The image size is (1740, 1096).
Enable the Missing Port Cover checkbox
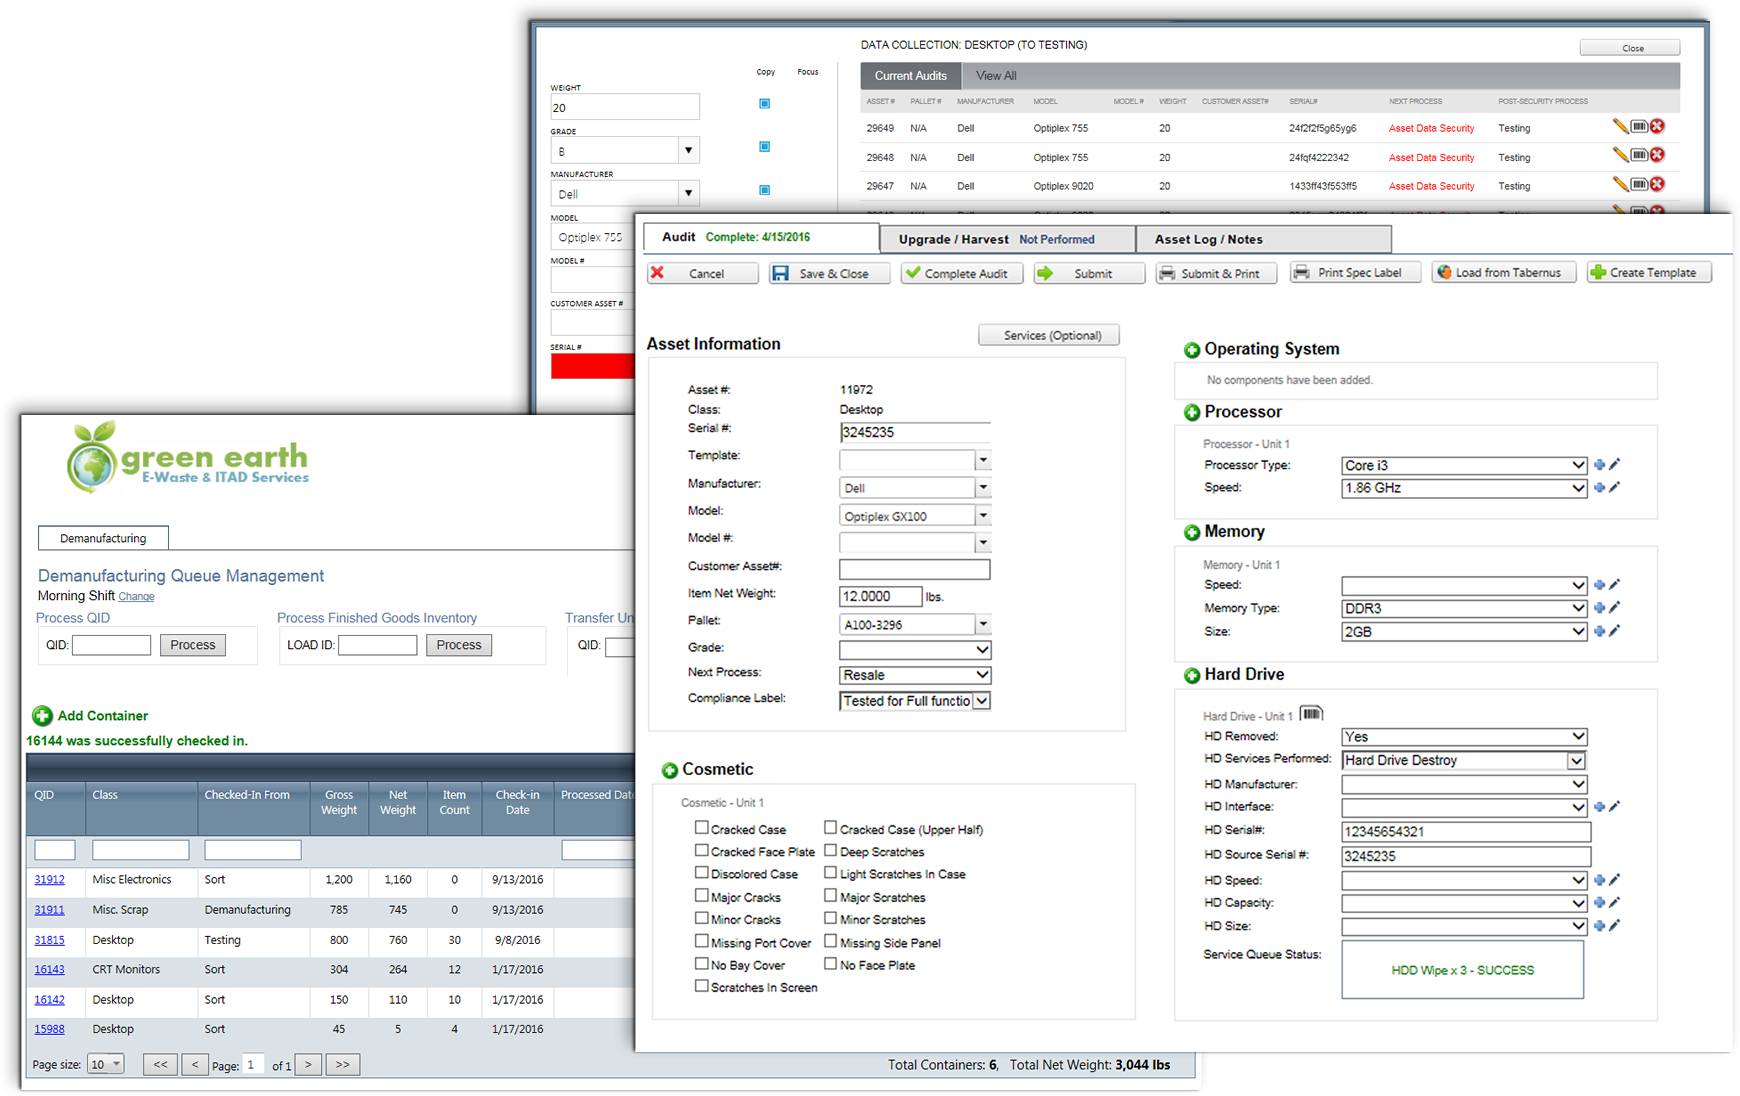(x=702, y=941)
